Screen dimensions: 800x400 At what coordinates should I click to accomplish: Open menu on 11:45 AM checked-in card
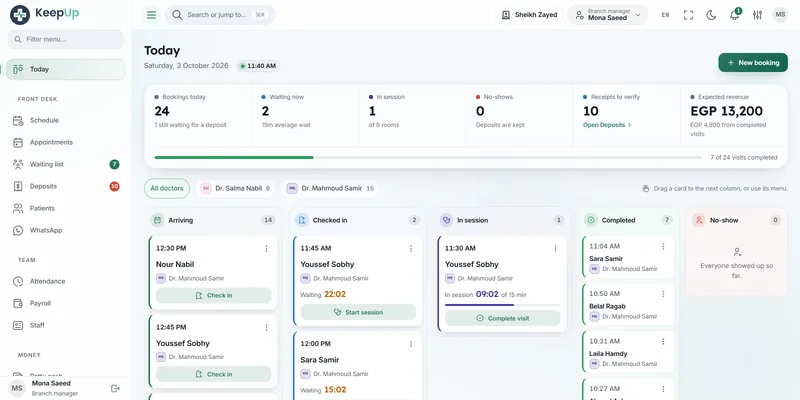coord(411,248)
